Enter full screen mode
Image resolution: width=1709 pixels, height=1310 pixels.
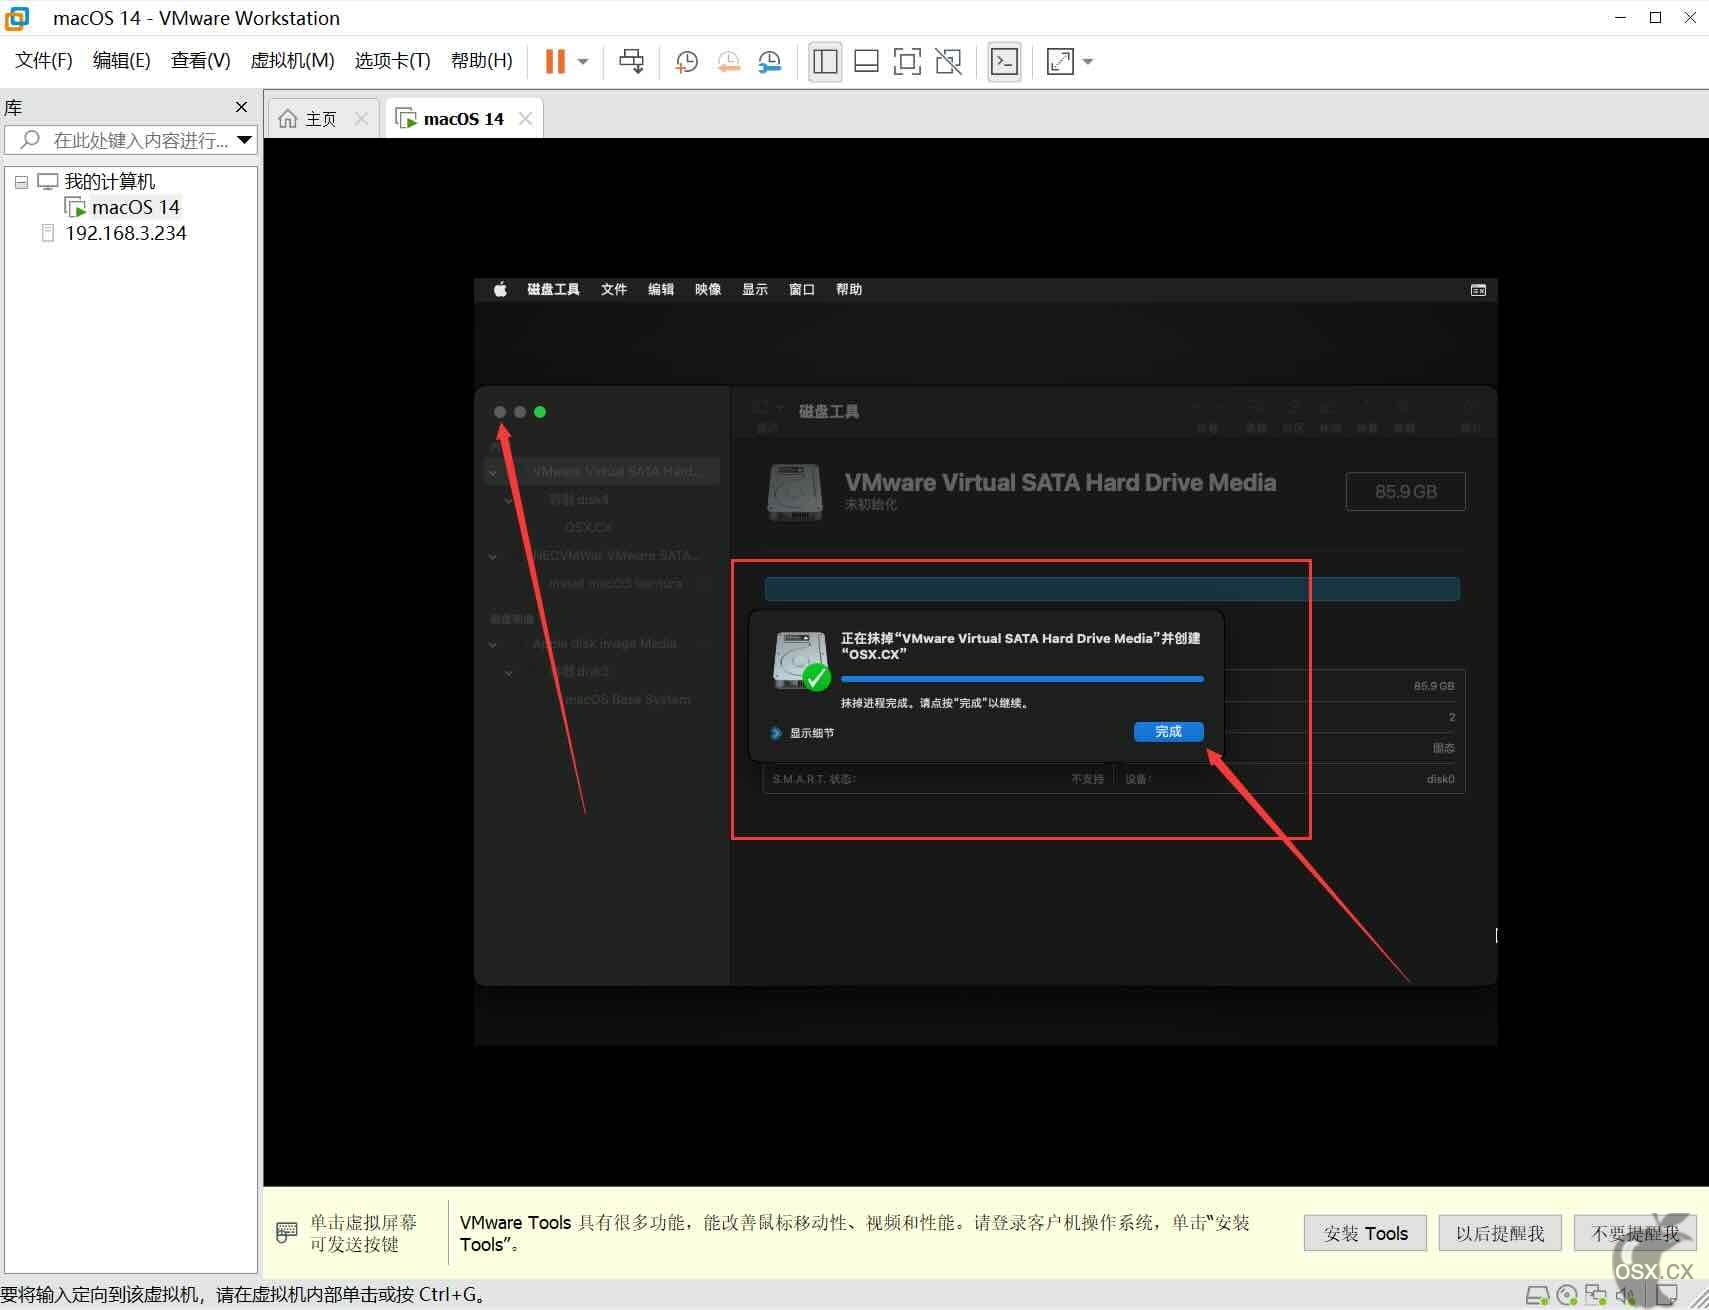(x=907, y=62)
